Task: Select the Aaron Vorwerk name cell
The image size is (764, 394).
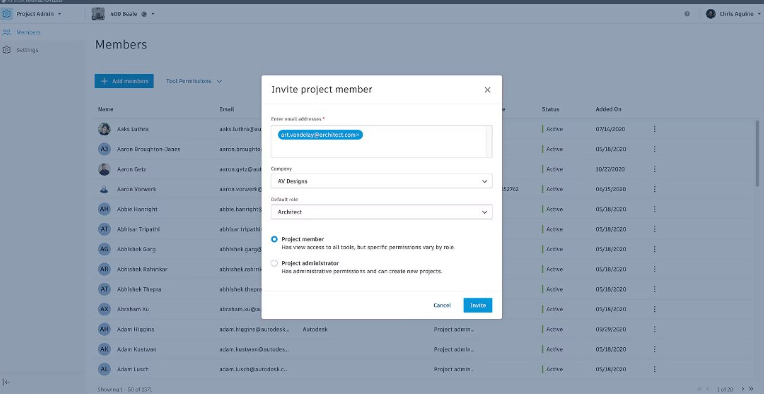Action: (136, 189)
